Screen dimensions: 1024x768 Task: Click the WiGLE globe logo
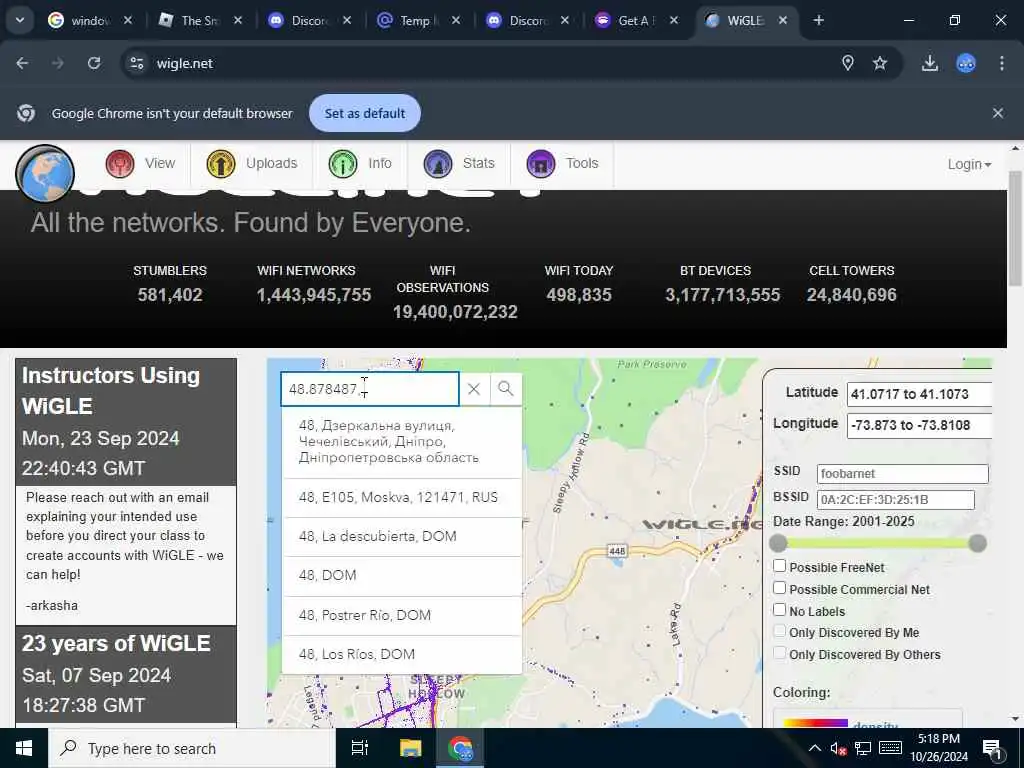coord(44,174)
